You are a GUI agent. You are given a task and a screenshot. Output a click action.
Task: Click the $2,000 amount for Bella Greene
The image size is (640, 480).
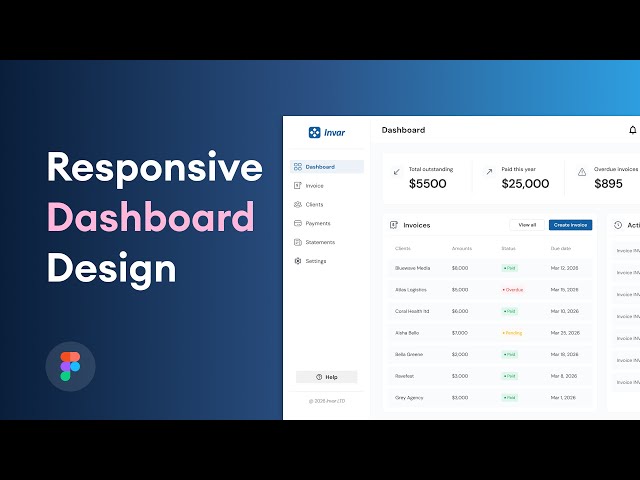[460, 354]
